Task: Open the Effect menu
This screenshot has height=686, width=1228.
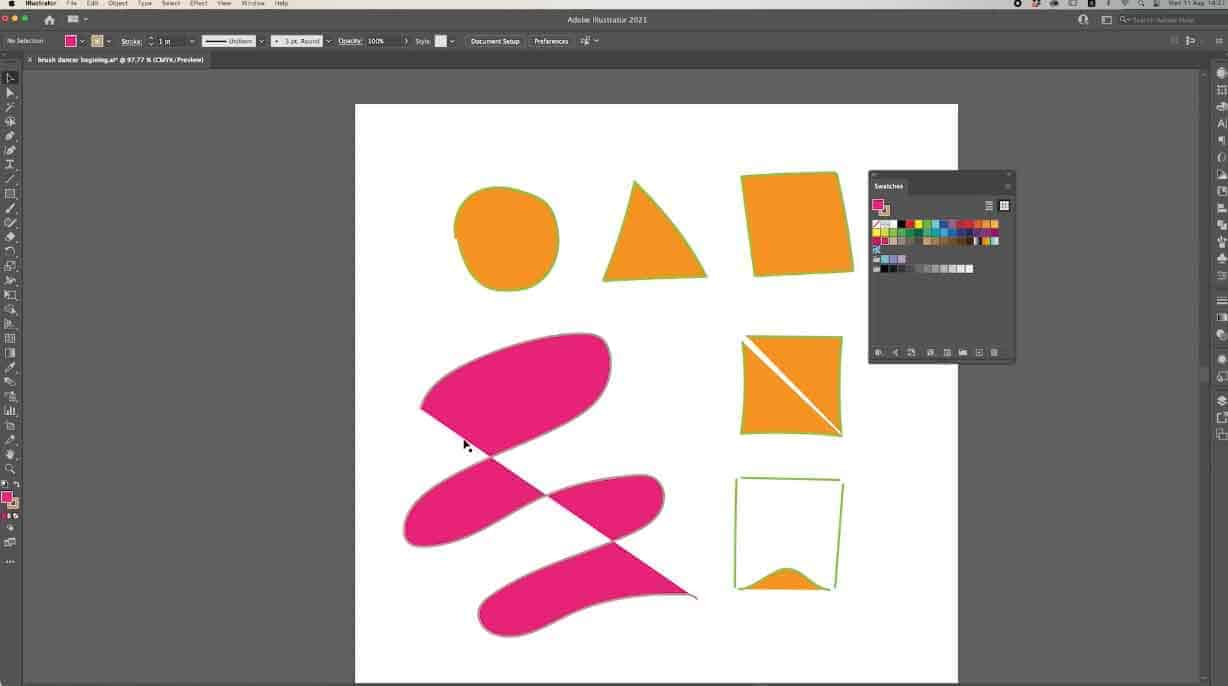Action: 198,4
